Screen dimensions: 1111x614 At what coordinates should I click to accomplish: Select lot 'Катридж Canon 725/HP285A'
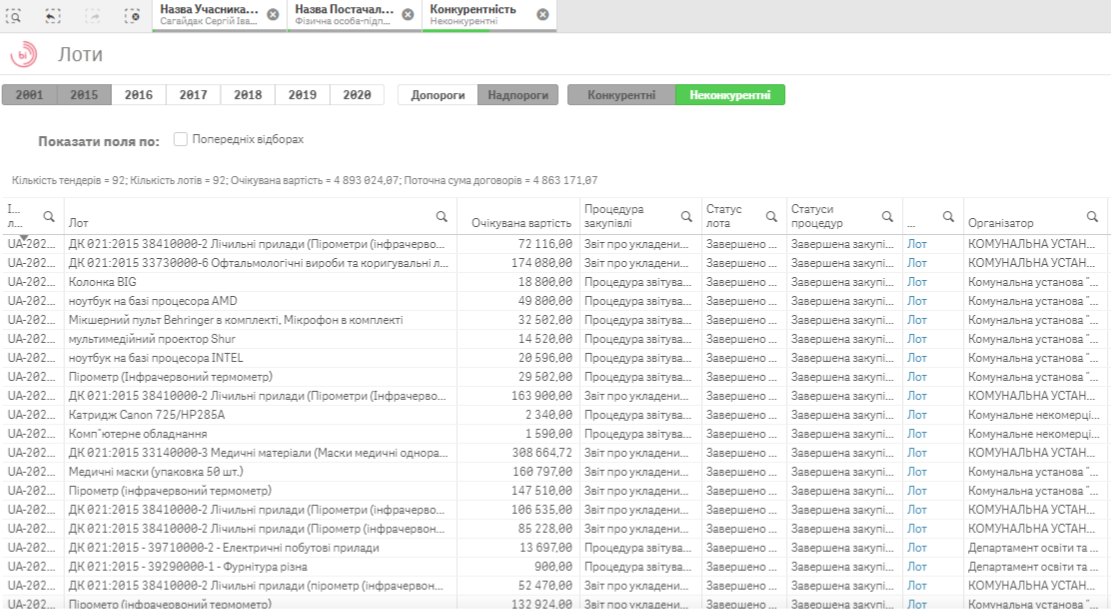[x=147, y=415]
